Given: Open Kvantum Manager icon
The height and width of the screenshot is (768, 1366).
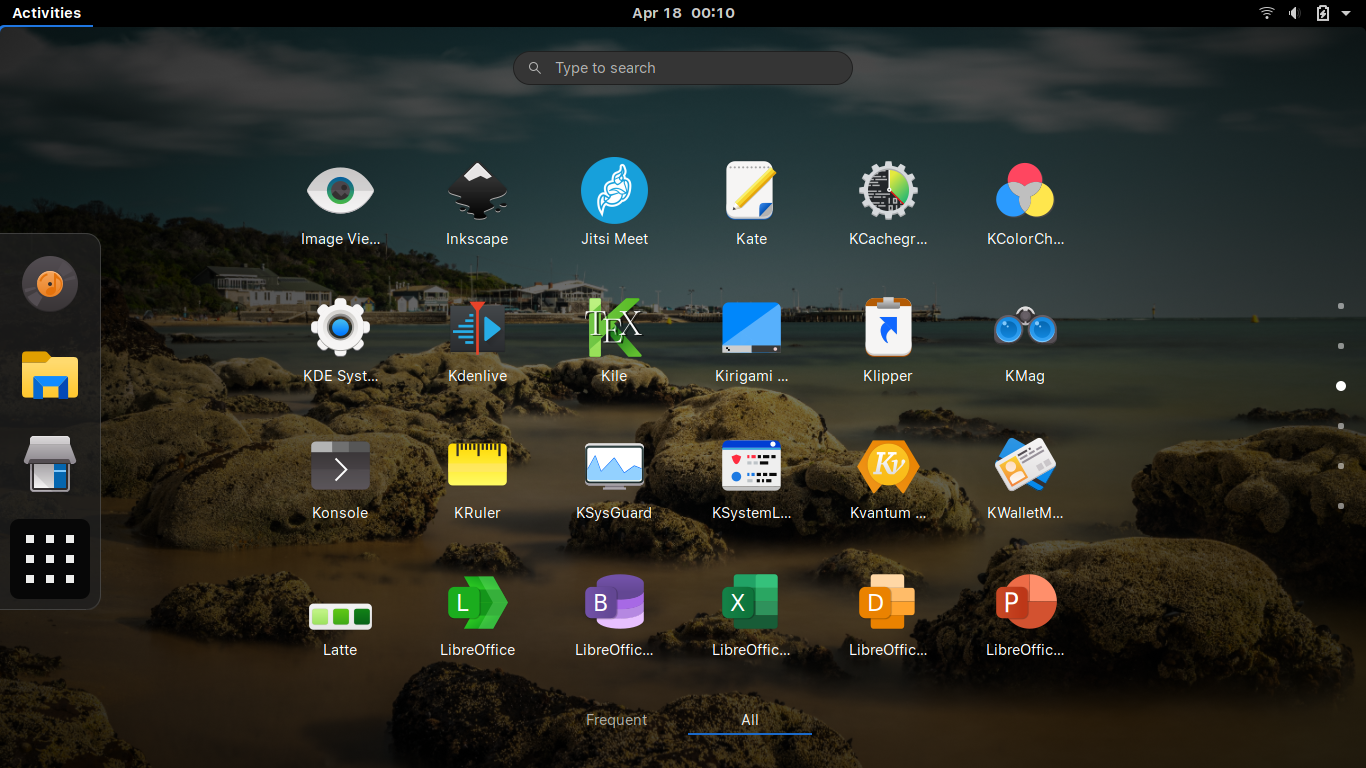Looking at the screenshot, I should [888, 466].
